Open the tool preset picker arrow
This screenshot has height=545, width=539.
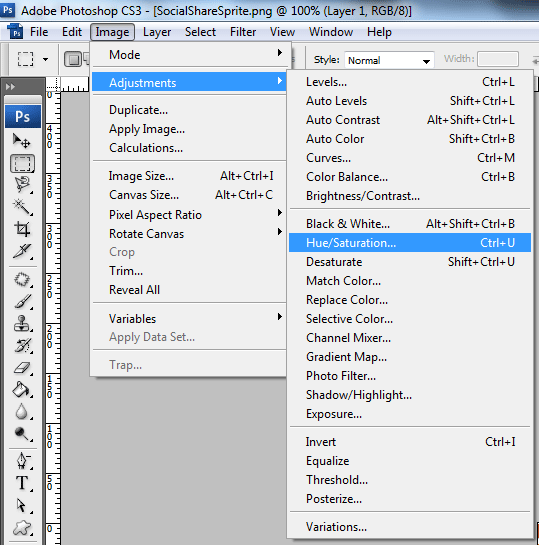coord(46,59)
